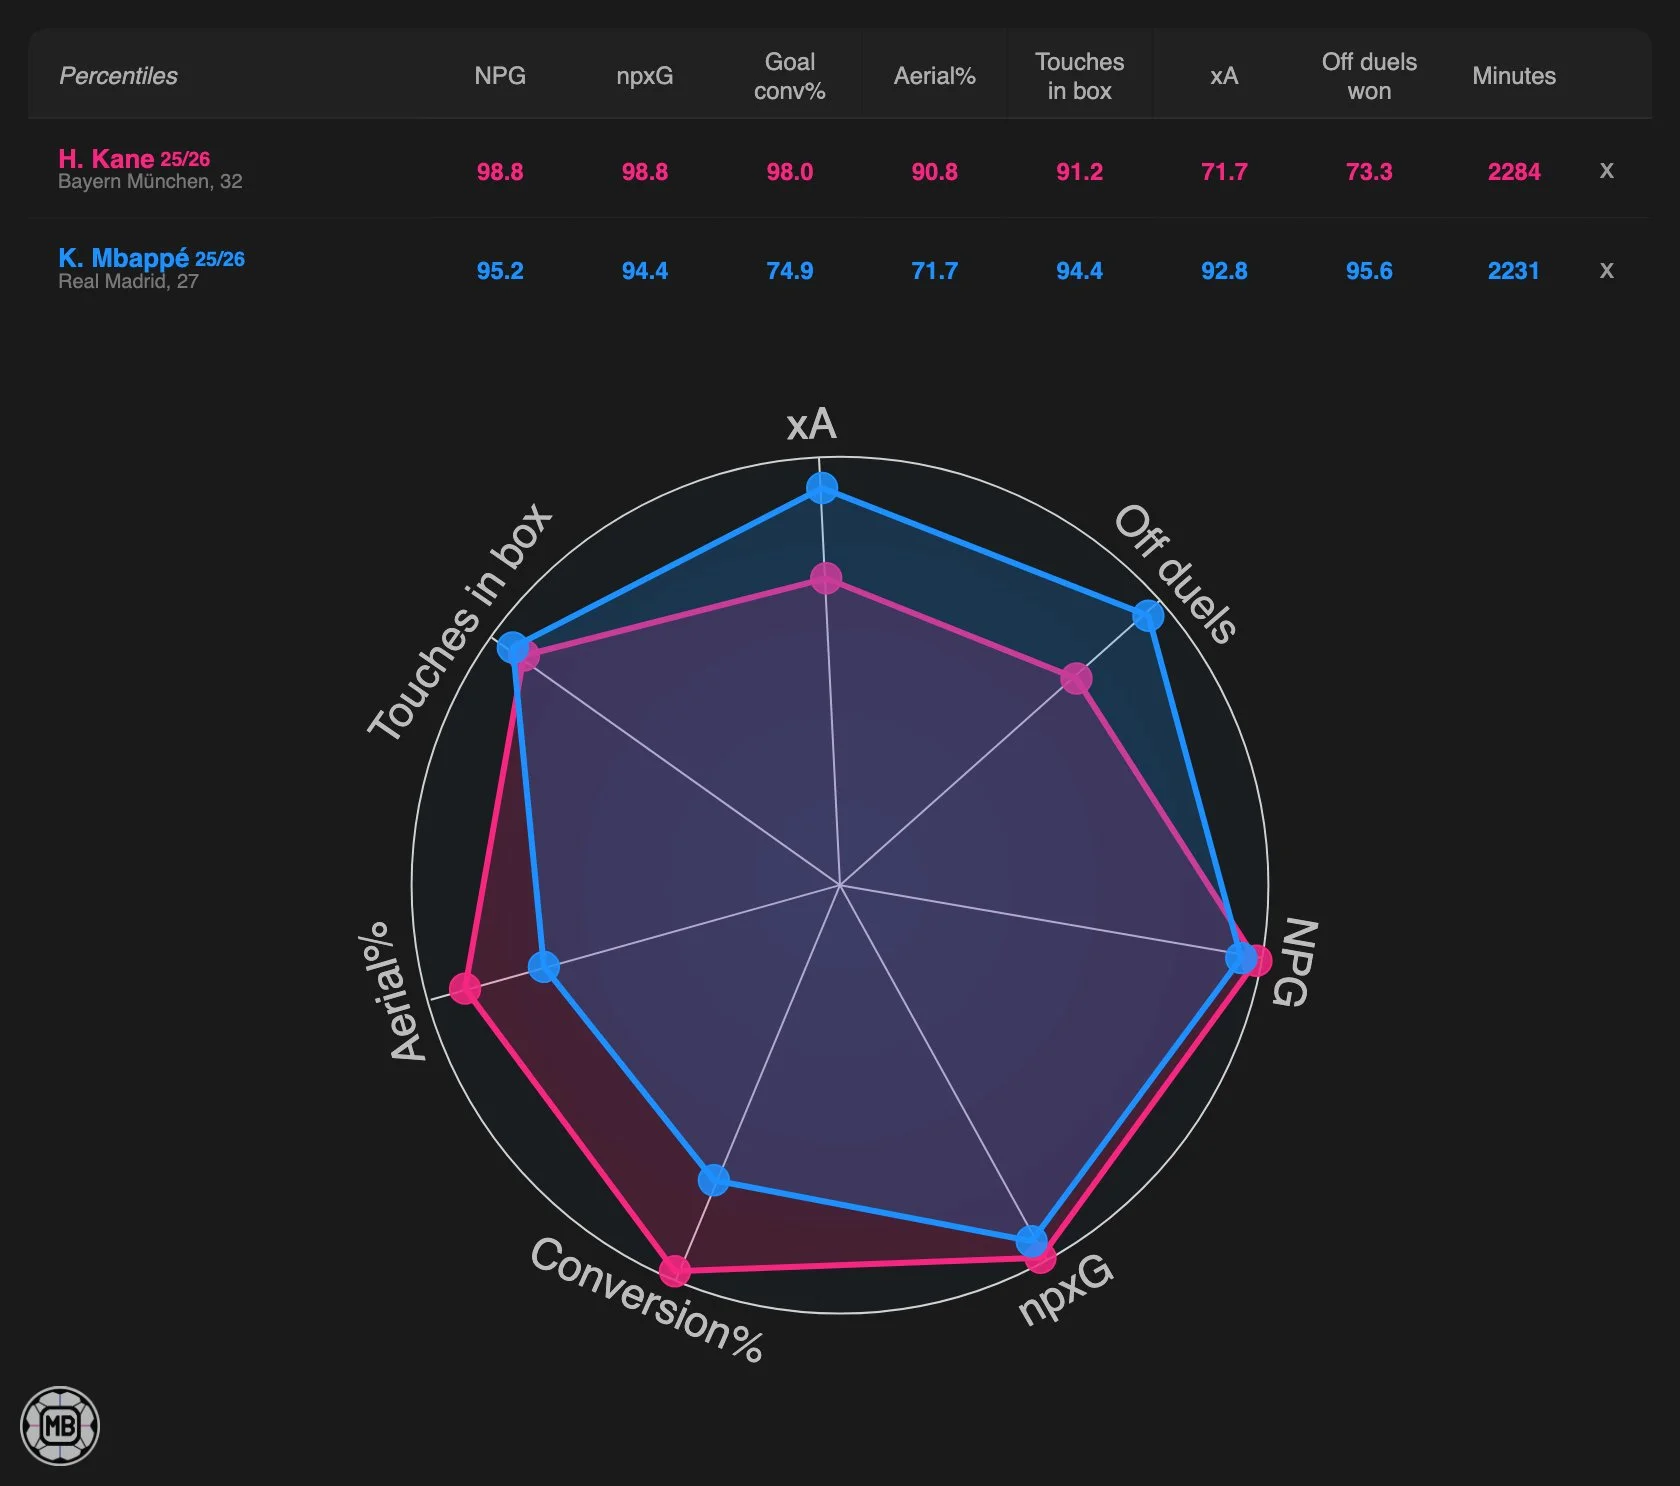Click Mbappé's blue xA radar point
The image size is (1680, 1486).
click(x=822, y=489)
